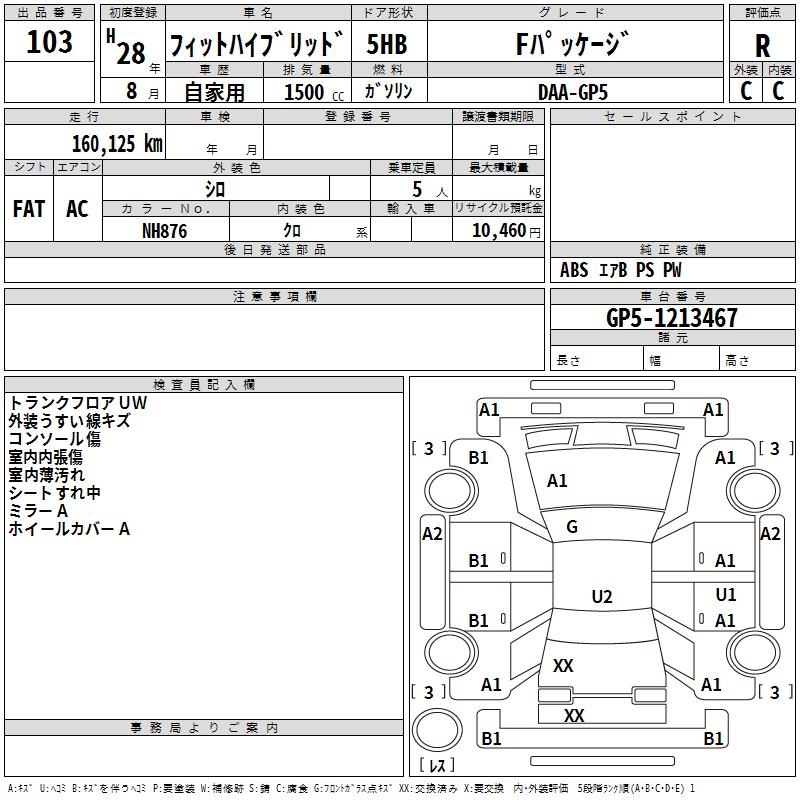
Task: Click the U1 dent marking
Action: [726, 594]
